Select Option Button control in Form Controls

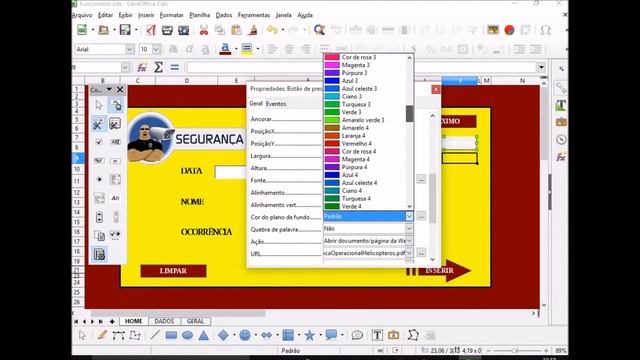99,180
